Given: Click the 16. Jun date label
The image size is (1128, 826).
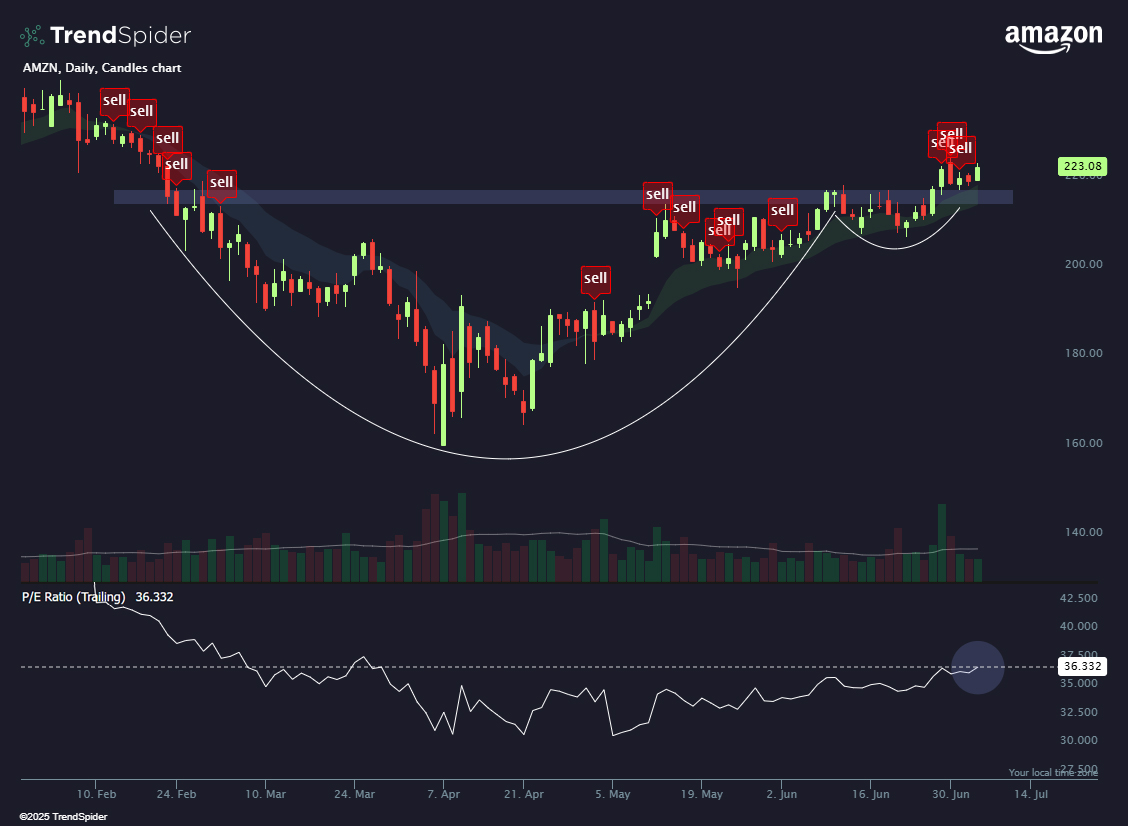Looking at the screenshot, I should click(870, 794).
